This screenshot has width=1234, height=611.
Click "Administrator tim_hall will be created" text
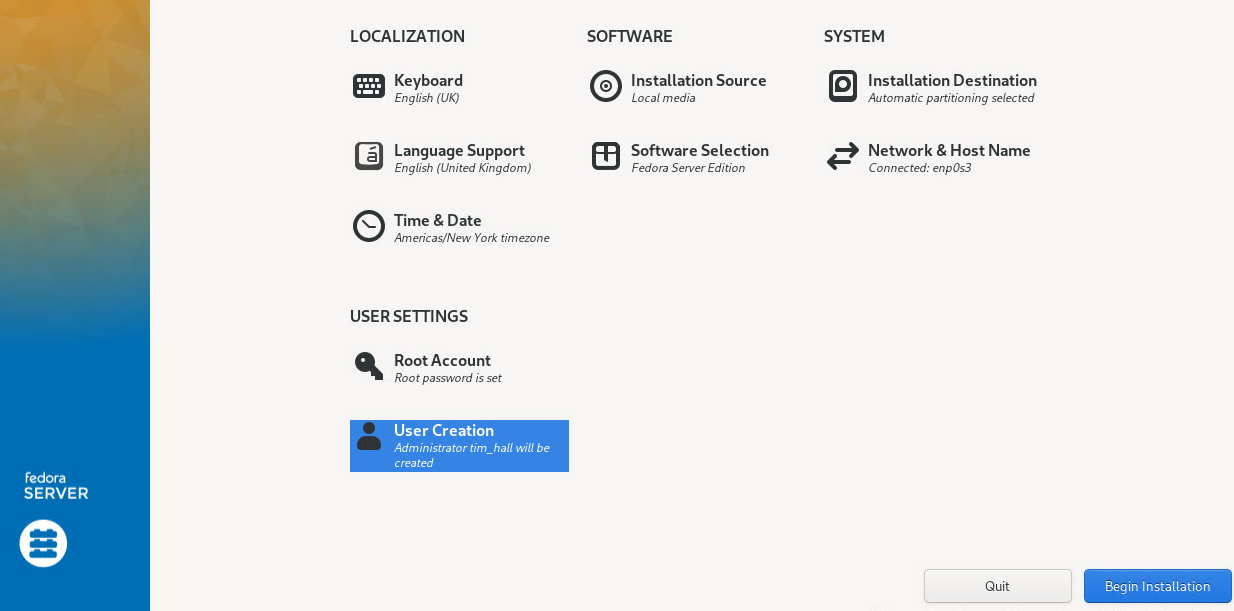tap(472, 455)
